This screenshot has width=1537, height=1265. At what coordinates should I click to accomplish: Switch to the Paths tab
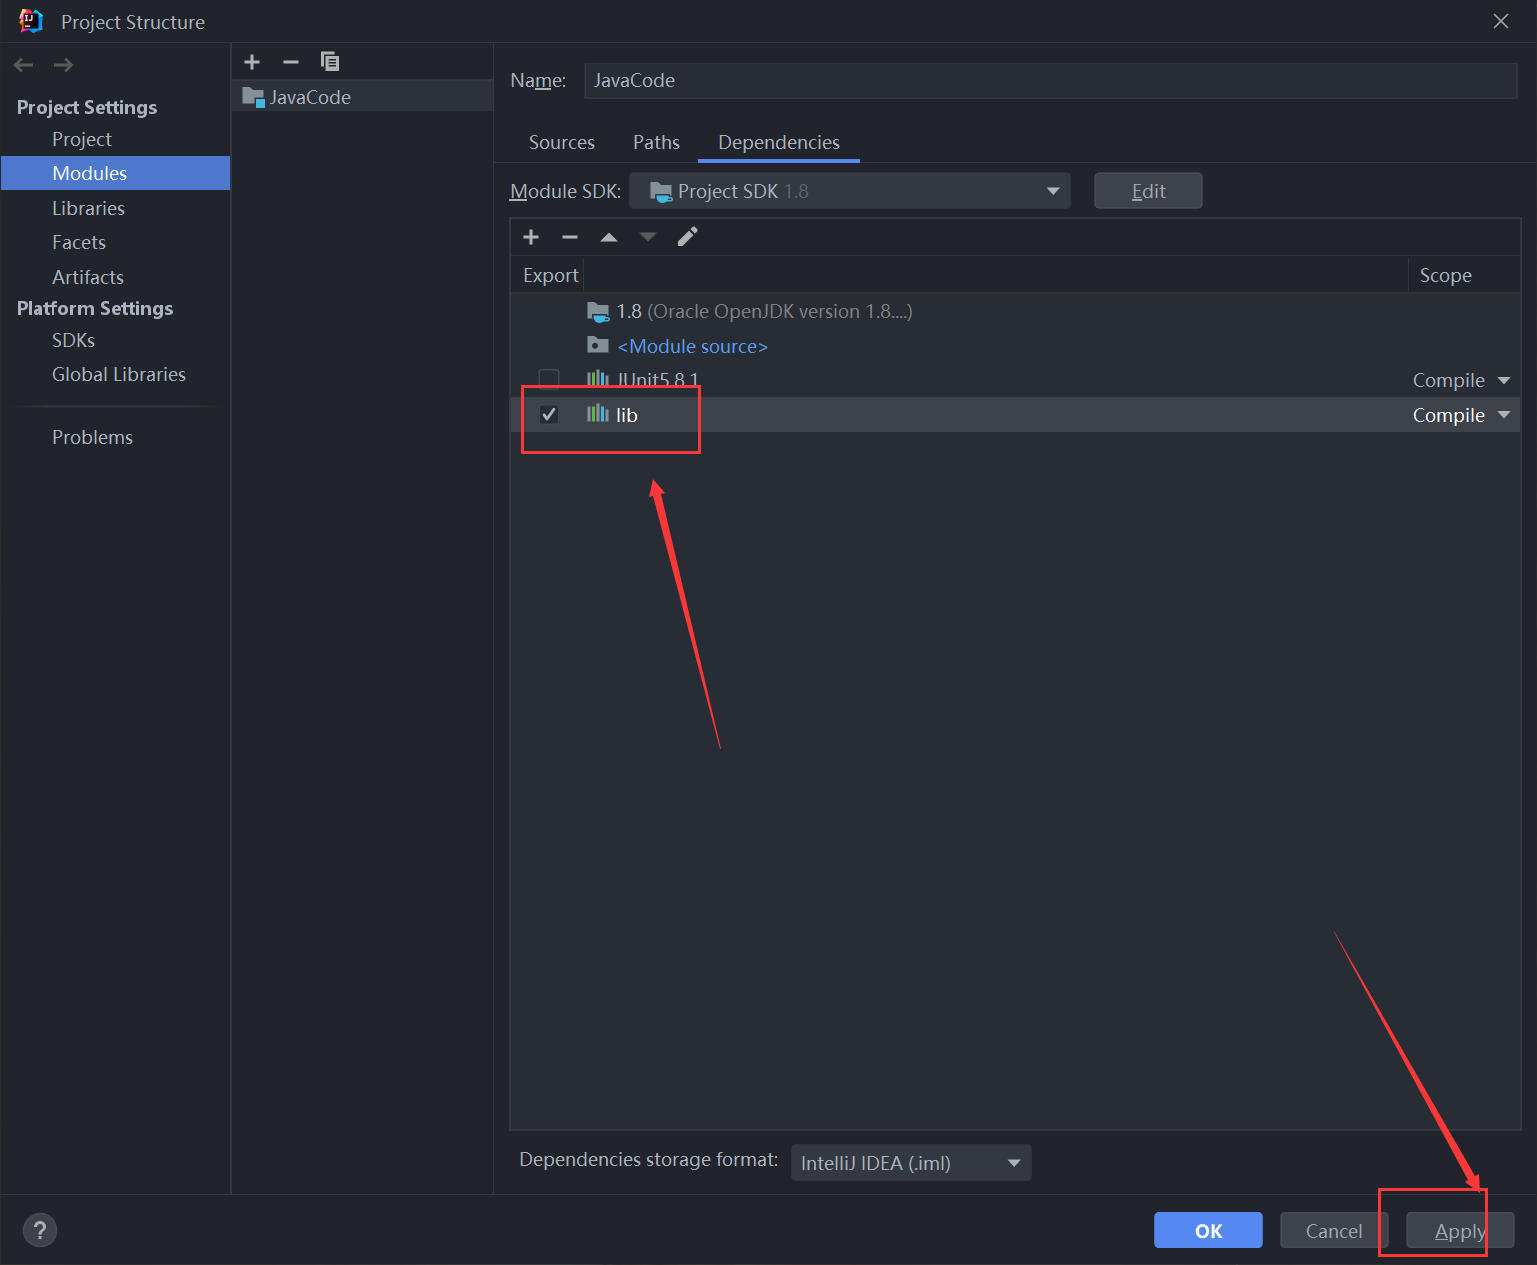[656, 142]
